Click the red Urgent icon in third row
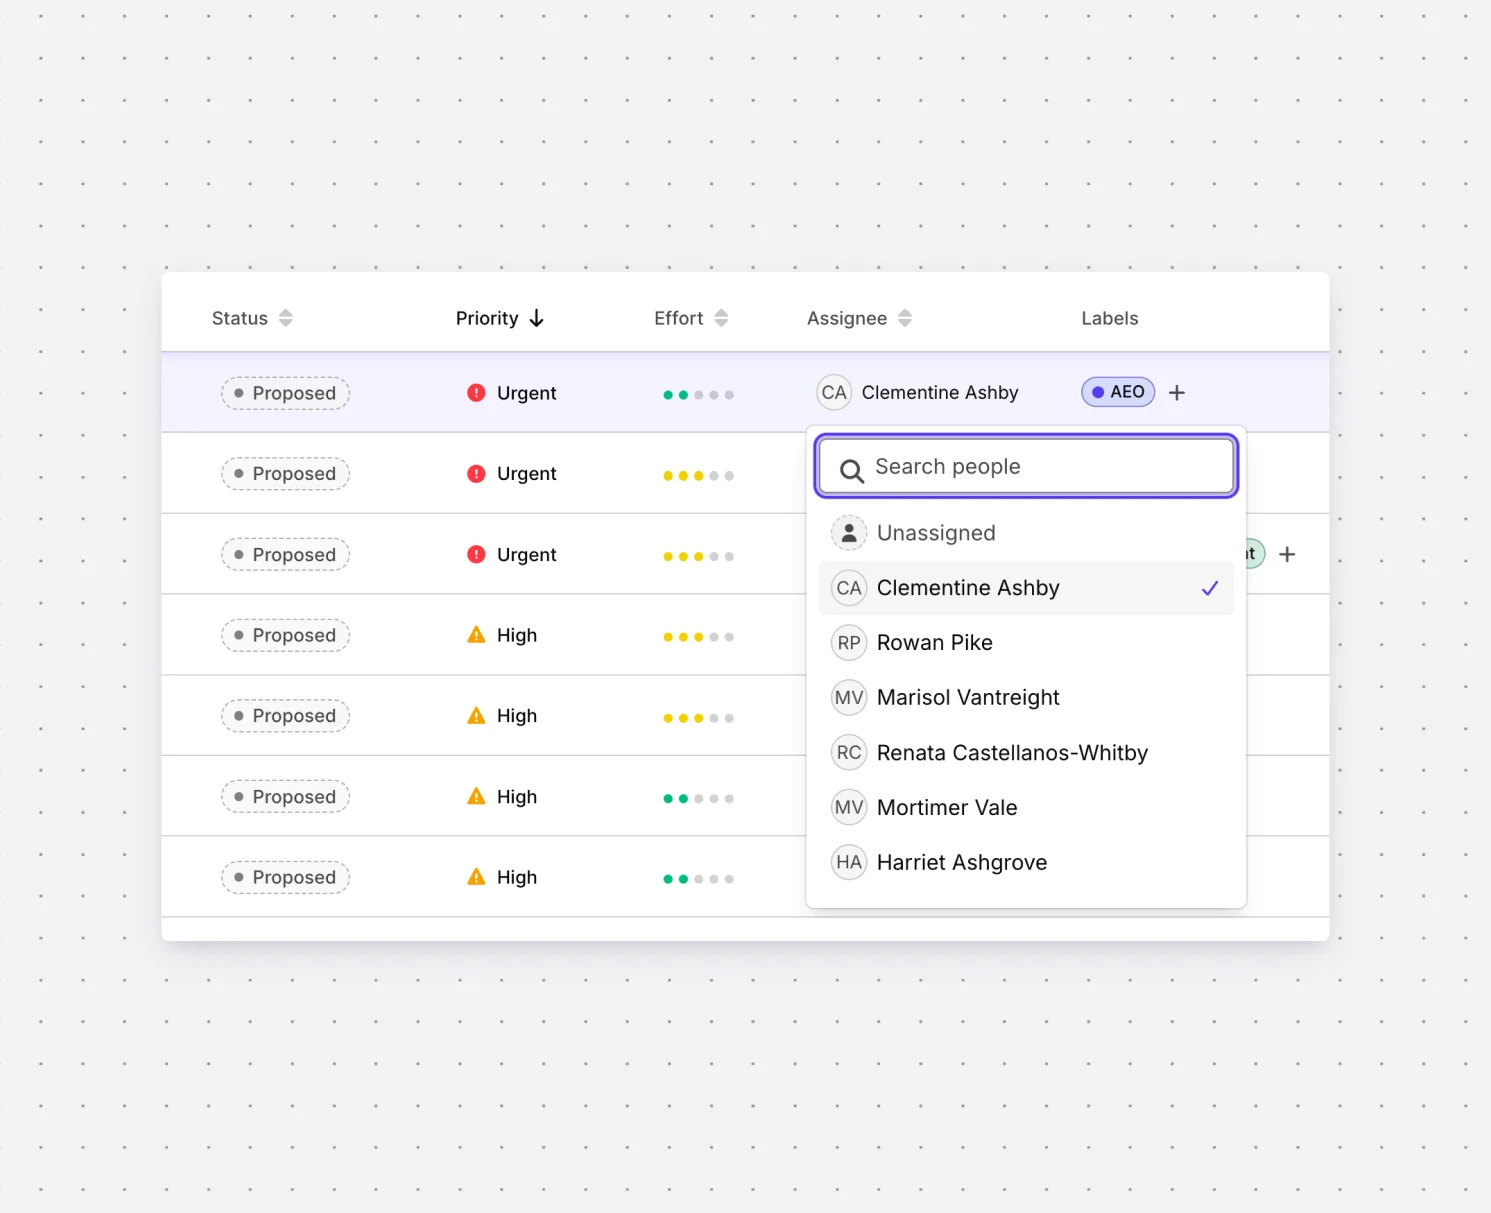1491x1213 pixels. tap(476, 554)
